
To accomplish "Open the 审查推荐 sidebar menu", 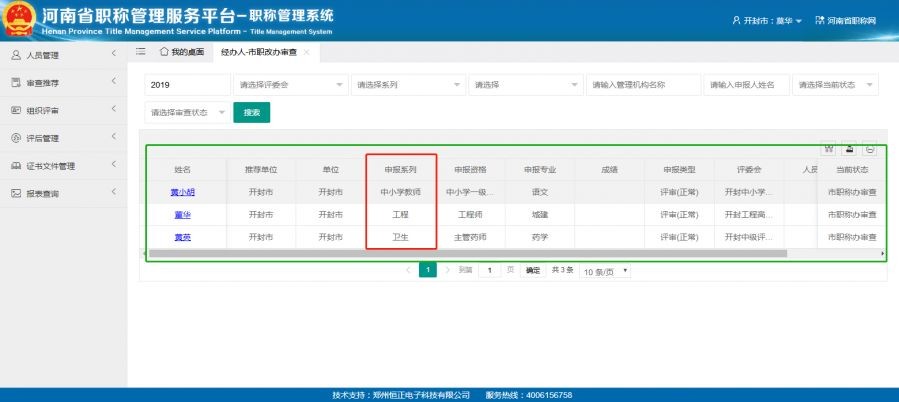I will click(63, 83).
